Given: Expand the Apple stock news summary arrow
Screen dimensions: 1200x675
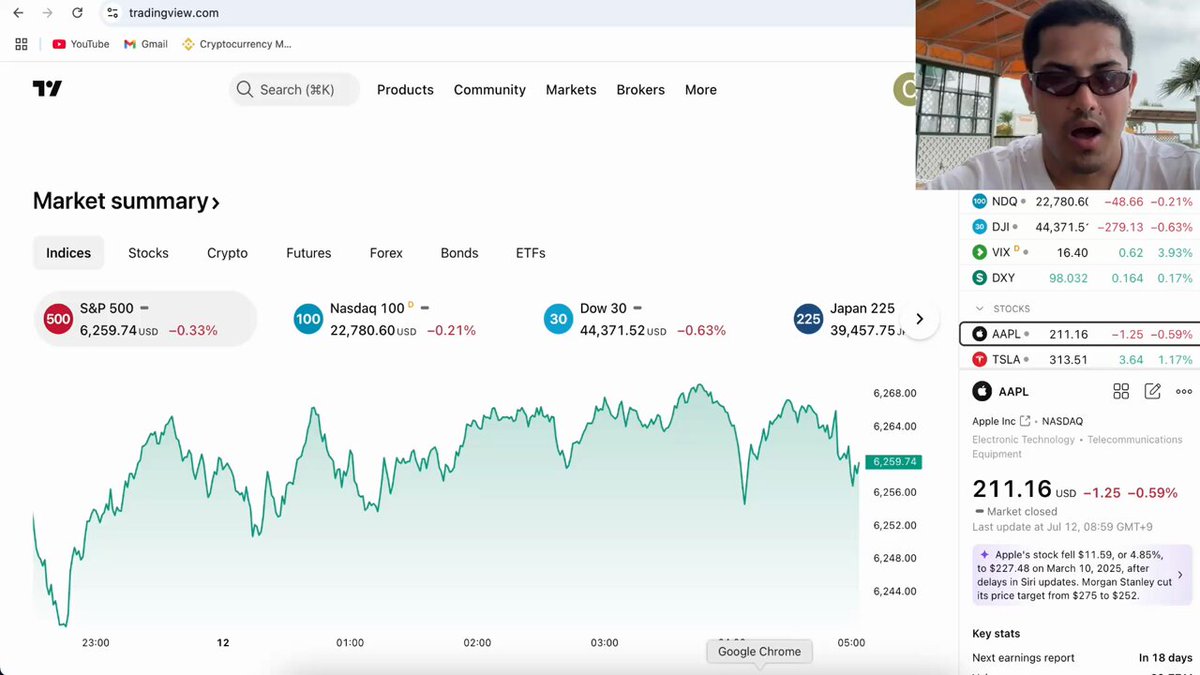Looking at the screenshot, I should 1180,575.
